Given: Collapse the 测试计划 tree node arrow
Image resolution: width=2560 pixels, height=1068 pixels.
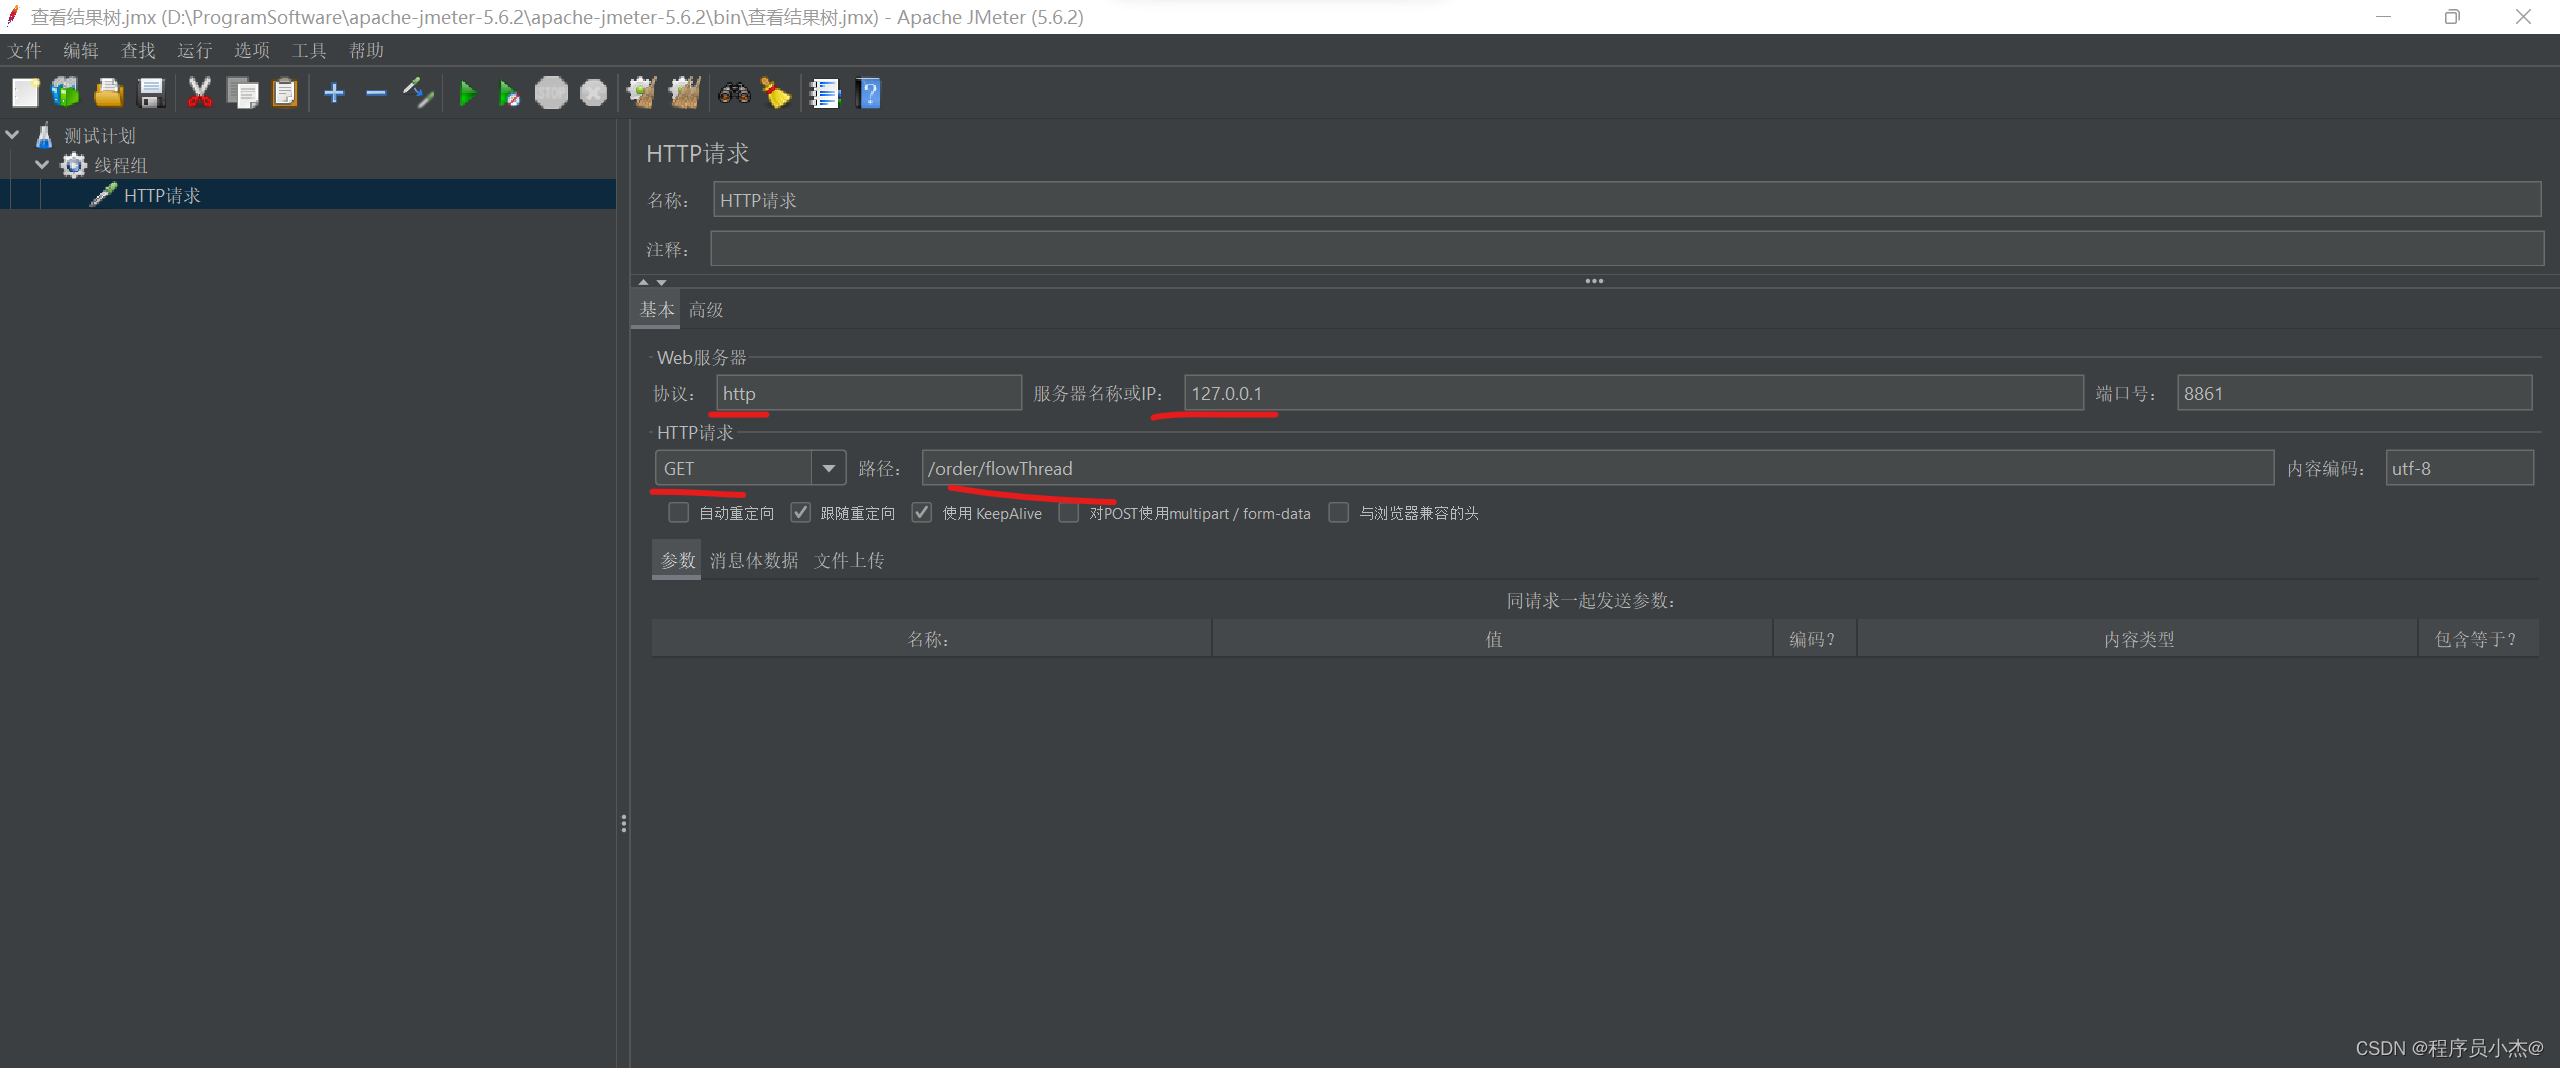Looking at the screenshot, I should coord(13,134).
